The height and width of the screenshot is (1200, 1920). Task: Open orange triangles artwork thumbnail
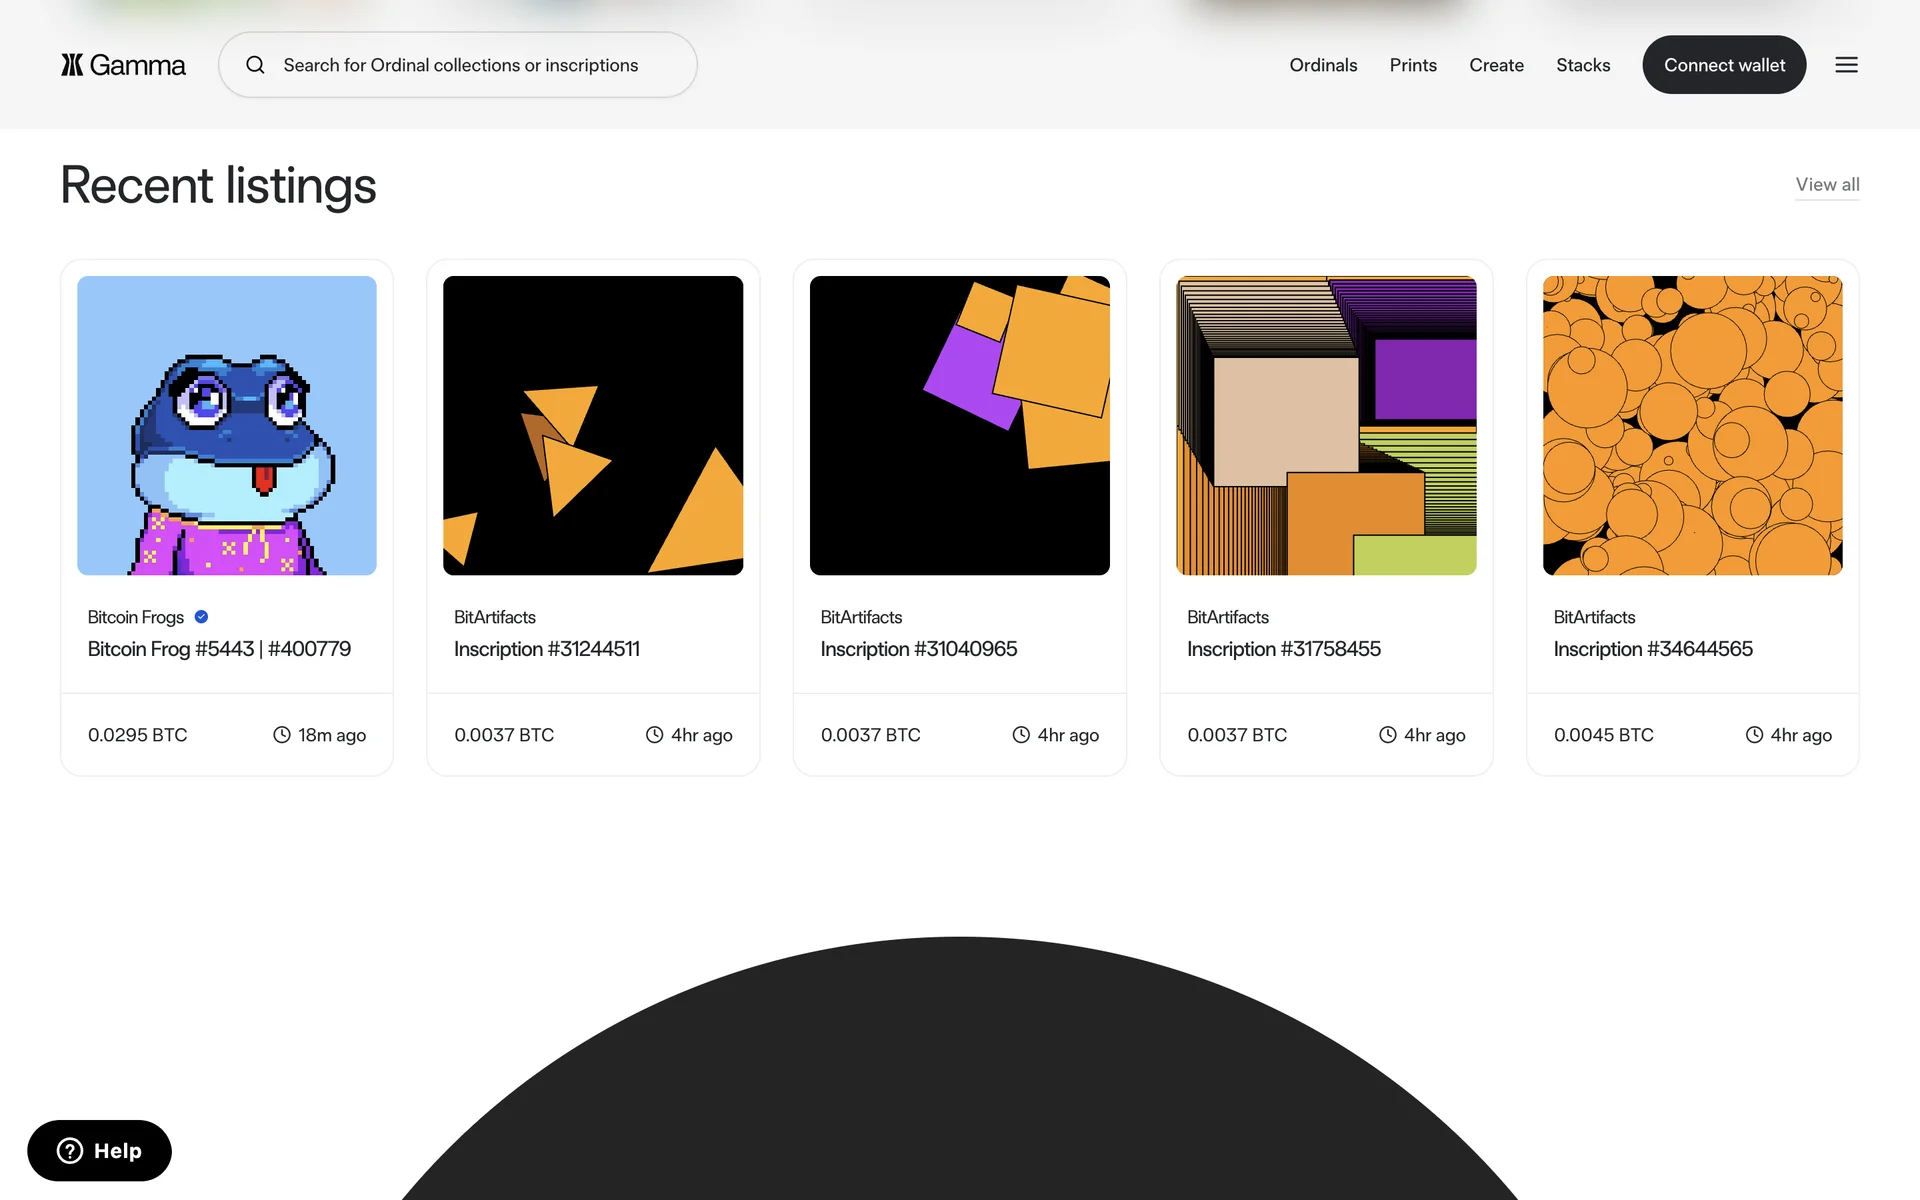pos(593,425)
